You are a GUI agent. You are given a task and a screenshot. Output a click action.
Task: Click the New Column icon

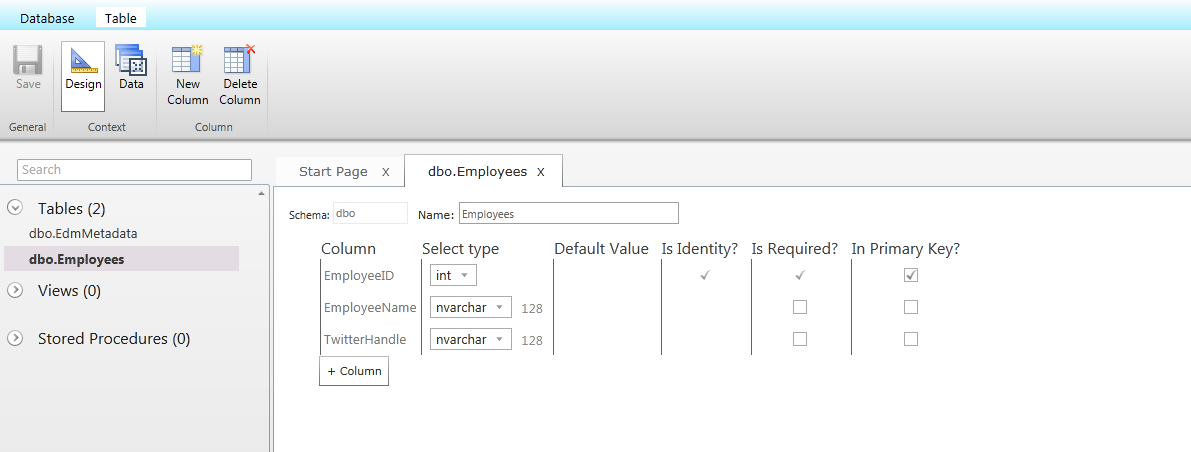(187, 61)
